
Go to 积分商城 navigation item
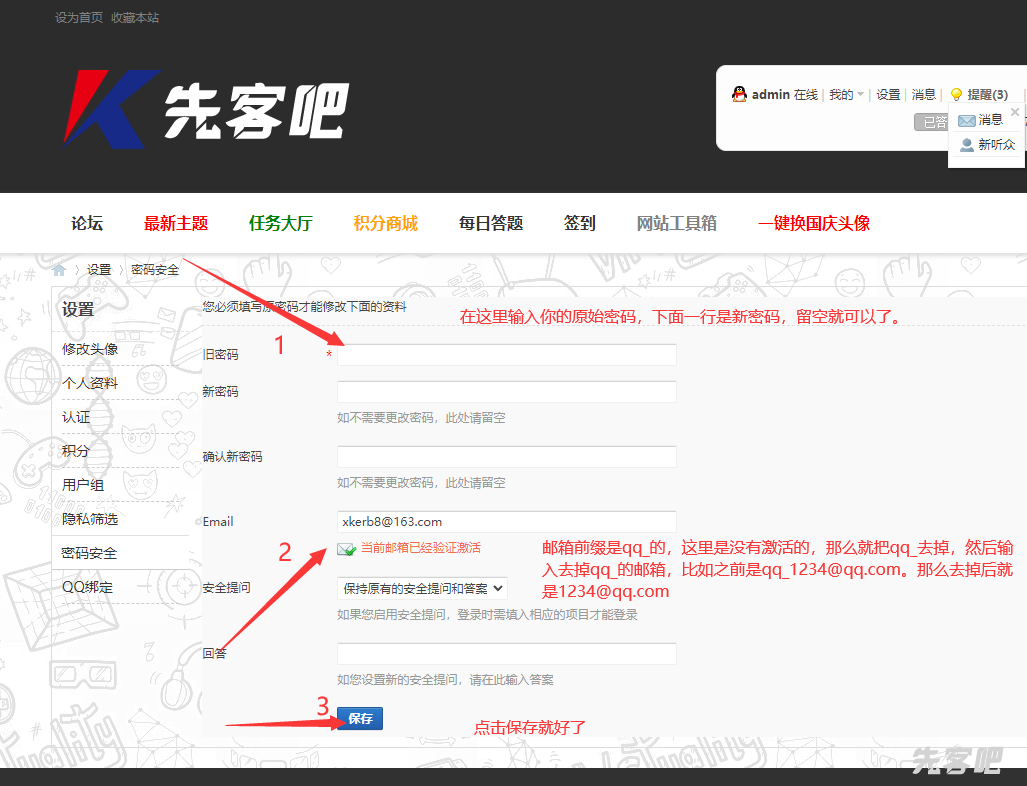click(x=385, y=223)
